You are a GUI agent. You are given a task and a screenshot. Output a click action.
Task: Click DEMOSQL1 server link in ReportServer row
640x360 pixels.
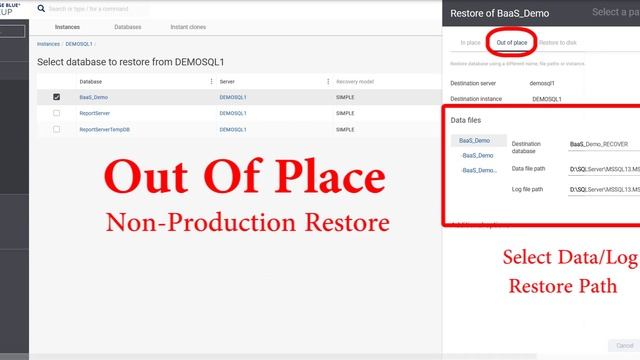click(233, 113)
